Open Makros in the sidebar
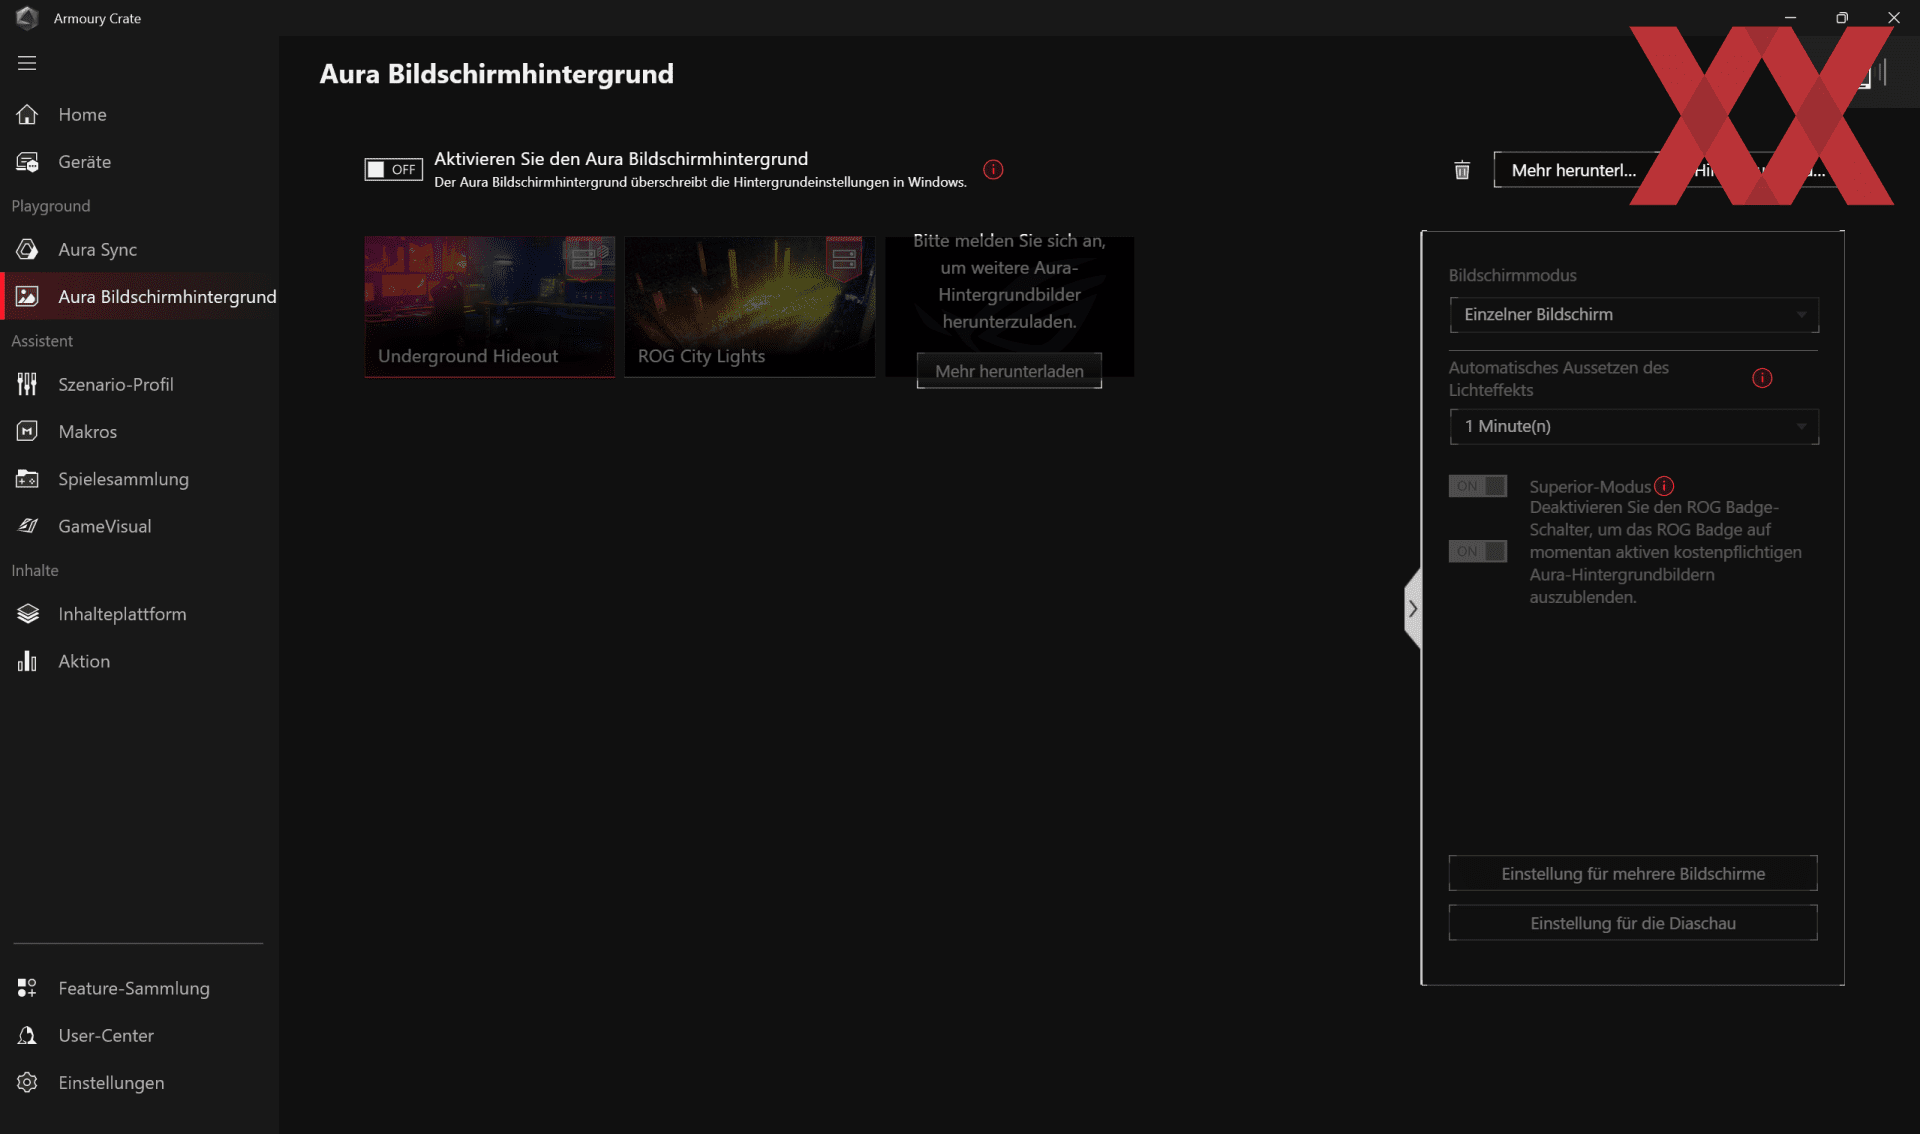The width and height of the screenshot is (1920, 1134). tap(139, 432)
